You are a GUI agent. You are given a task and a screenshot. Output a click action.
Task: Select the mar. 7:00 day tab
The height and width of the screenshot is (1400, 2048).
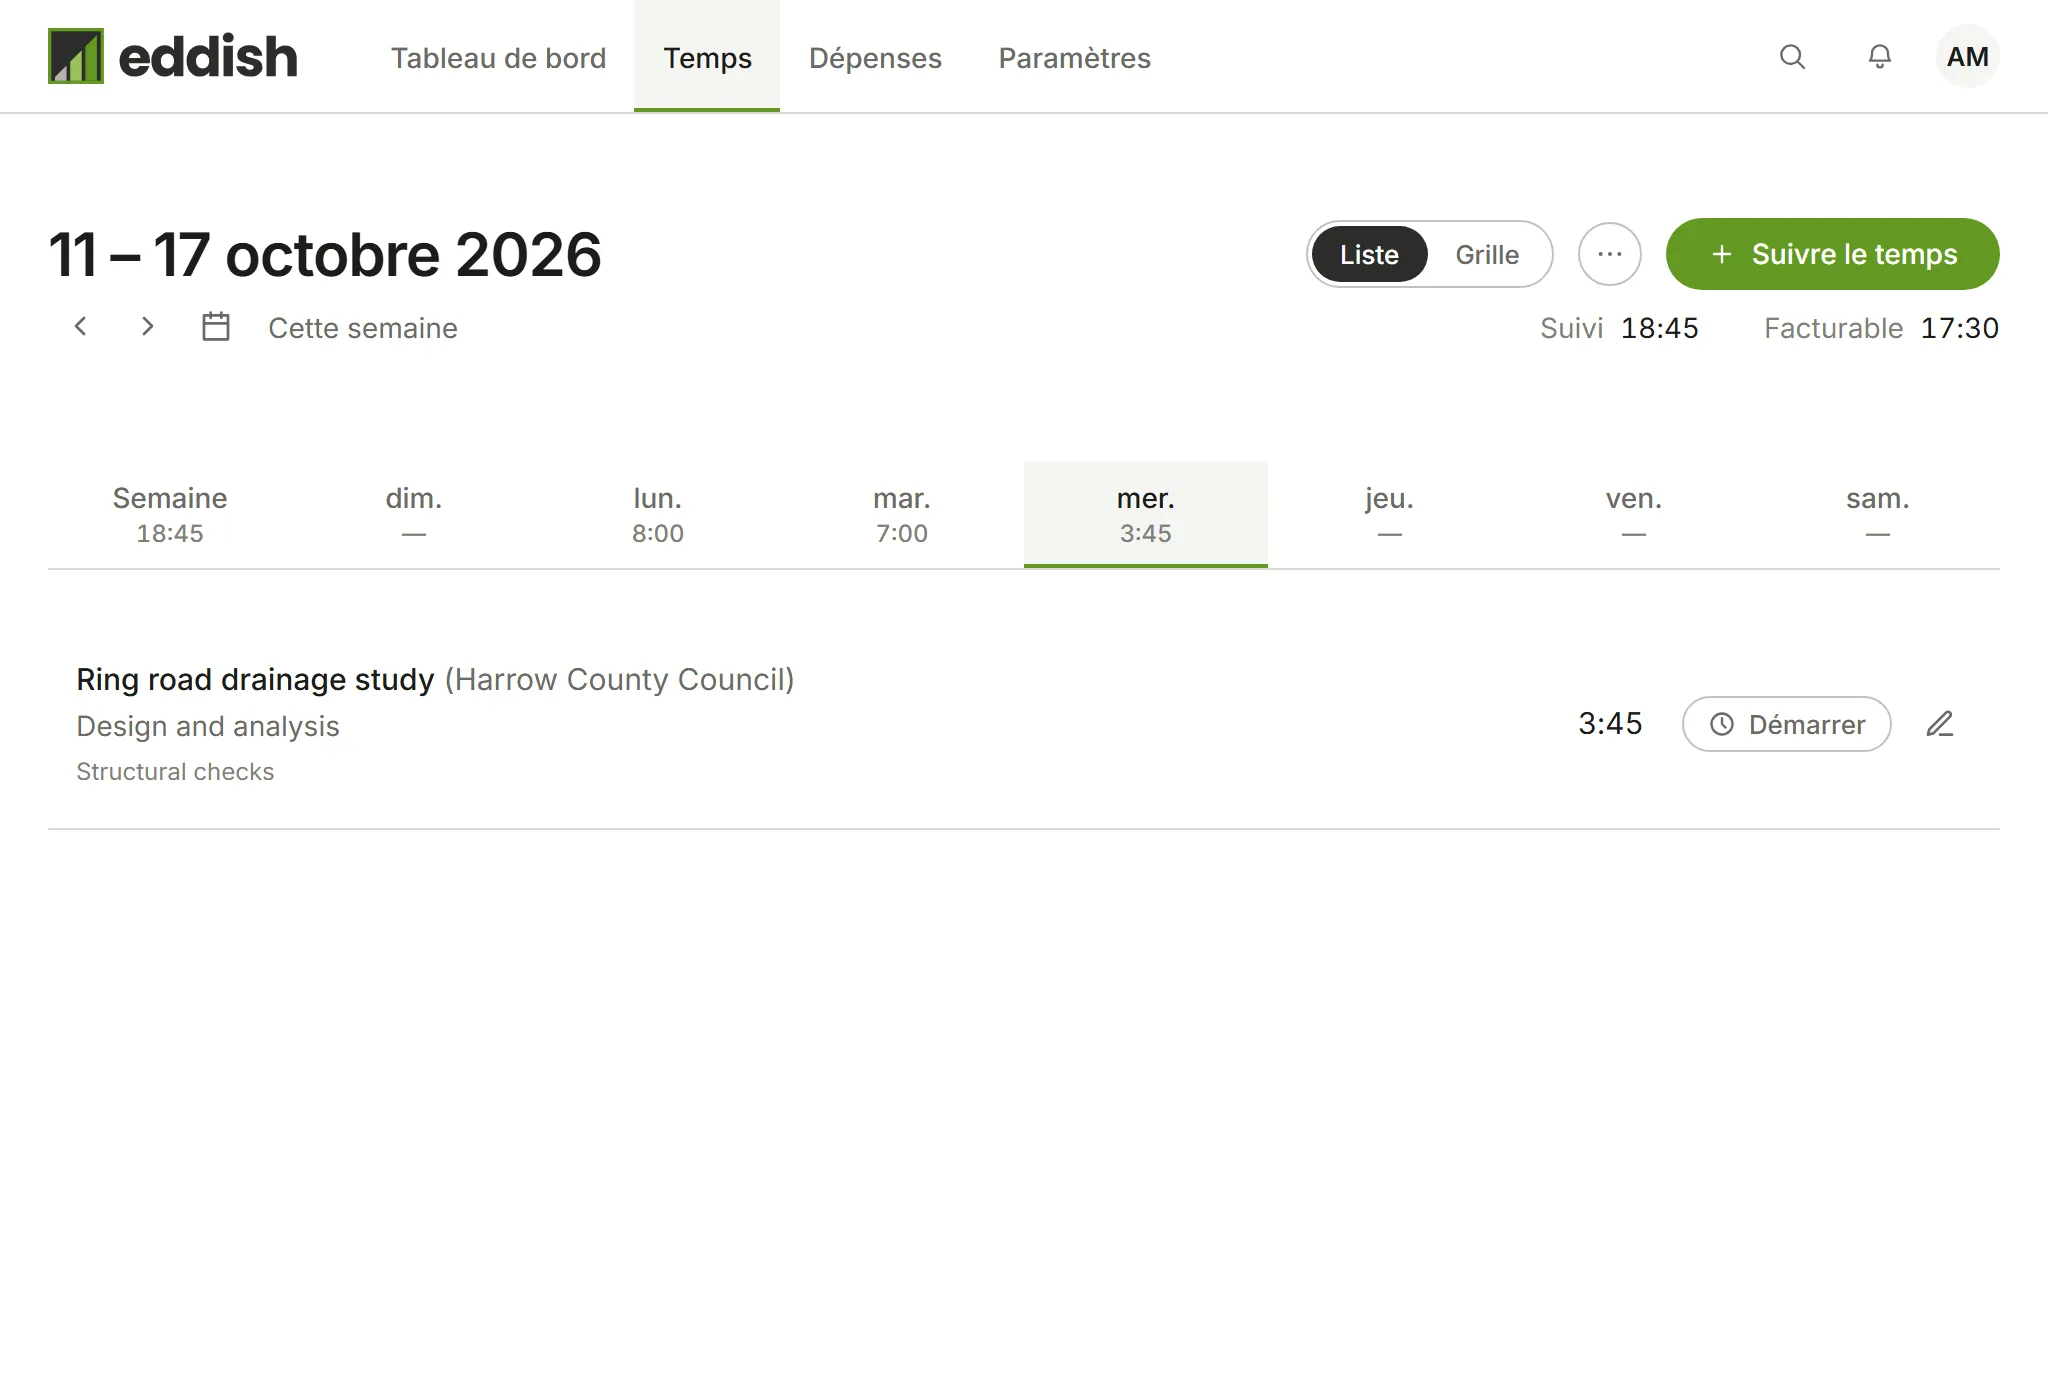(902, 514)
